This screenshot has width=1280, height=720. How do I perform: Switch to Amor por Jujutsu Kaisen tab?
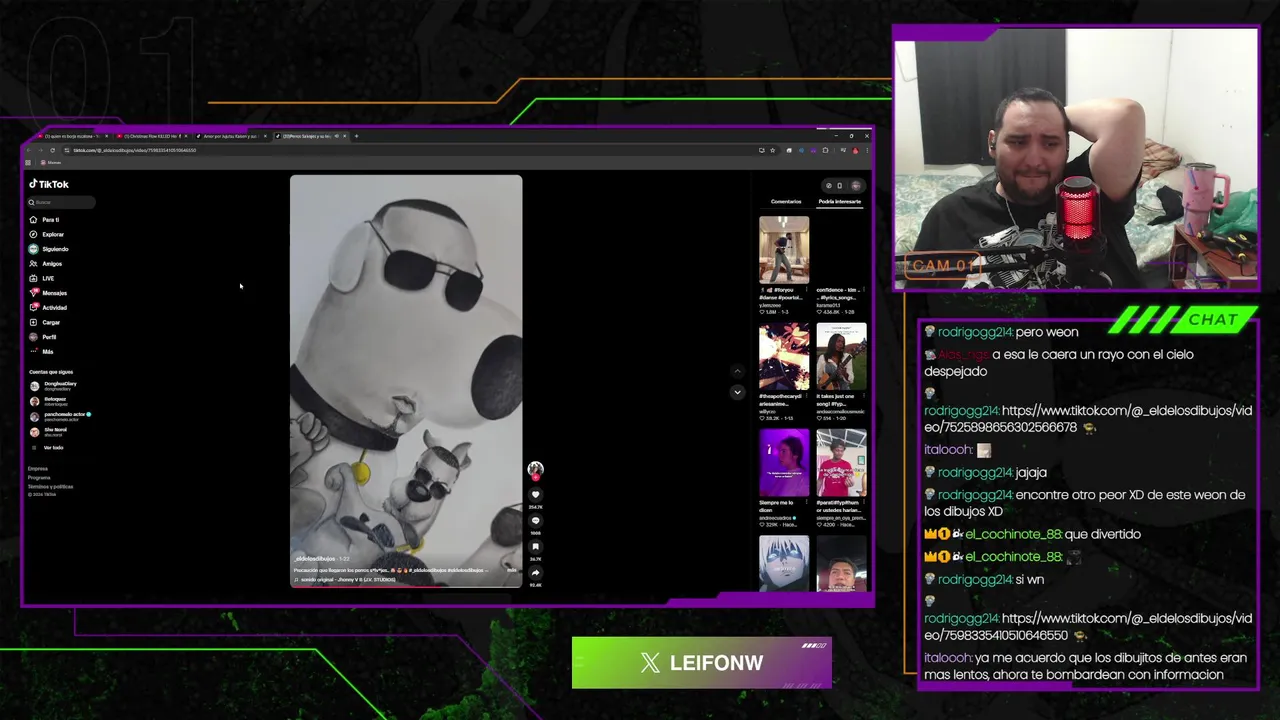pyautogui.click(x=231, y=136)
